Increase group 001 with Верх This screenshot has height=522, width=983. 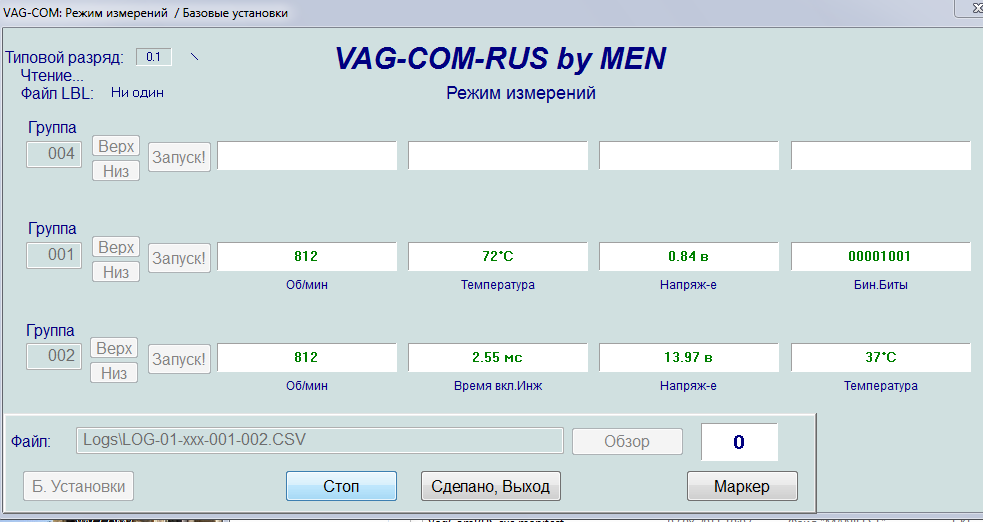(x=116, y=247)
